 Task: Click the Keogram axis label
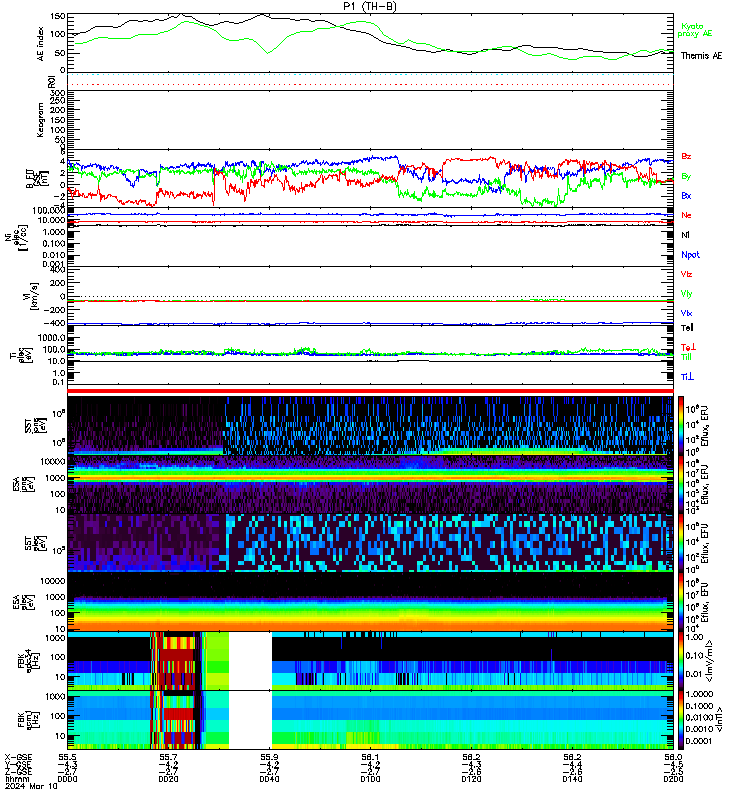[41, 120]
